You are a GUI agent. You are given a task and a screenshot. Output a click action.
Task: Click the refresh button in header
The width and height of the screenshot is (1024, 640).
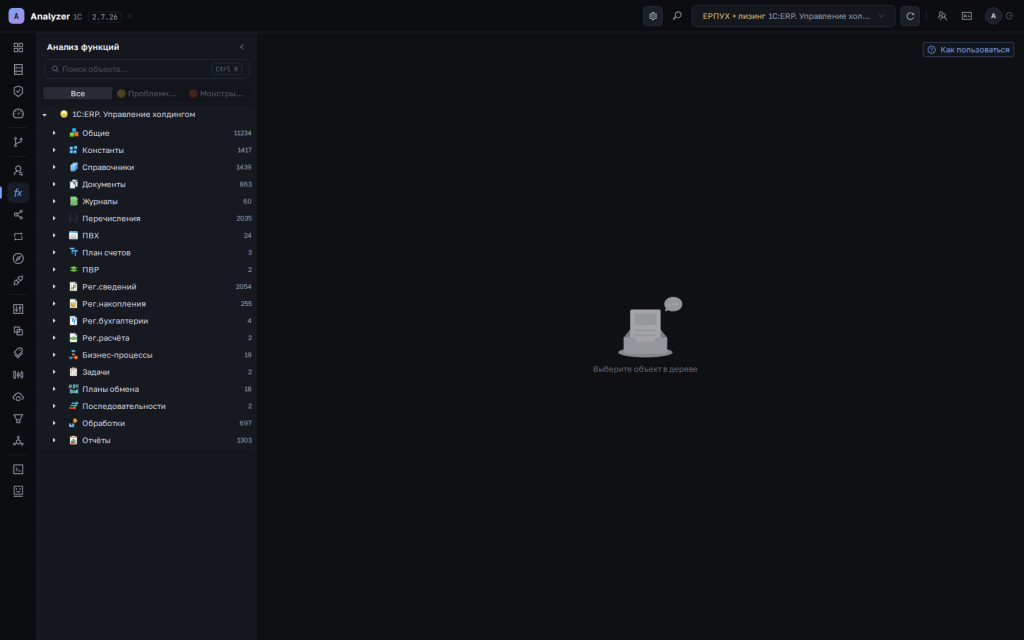[910, 16]
